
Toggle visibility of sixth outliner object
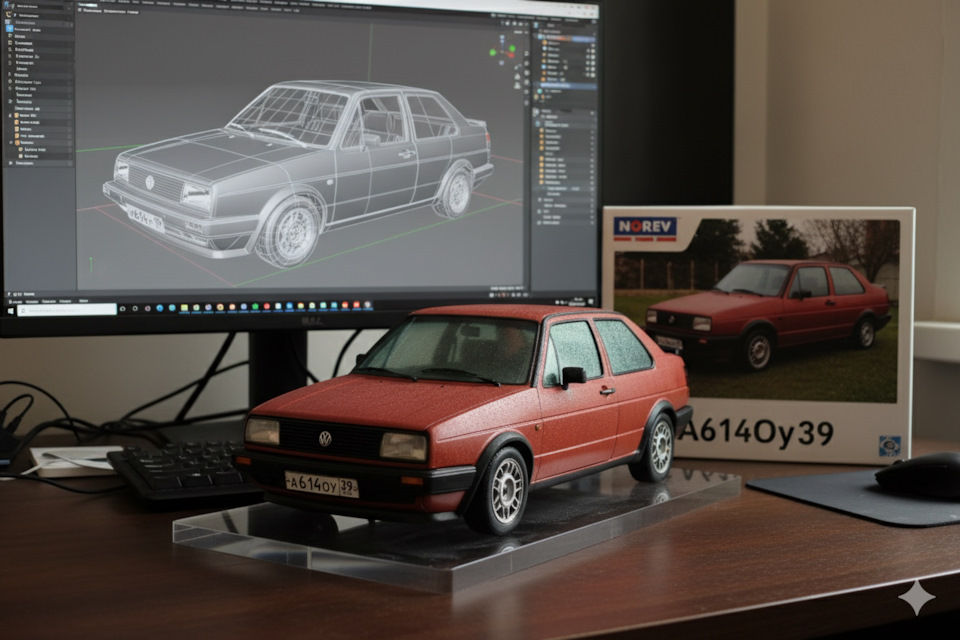593,74
